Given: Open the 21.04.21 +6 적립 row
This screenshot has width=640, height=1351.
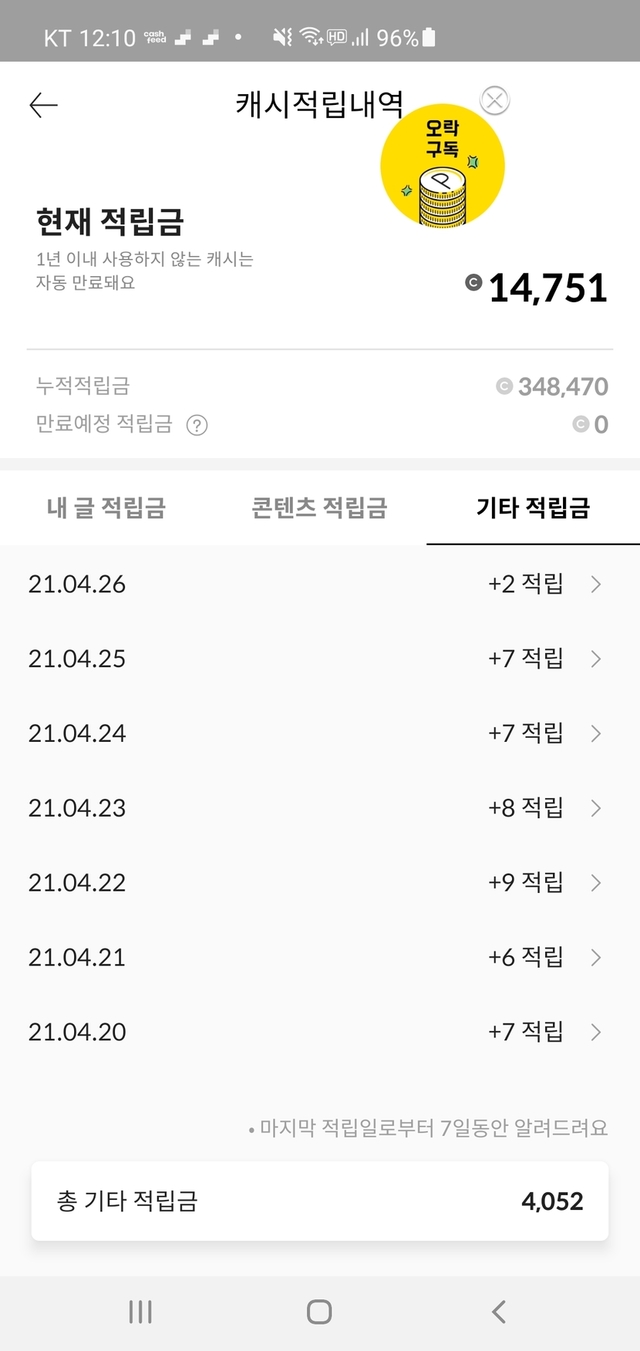Looking at the screenshot, I should pyautogui.click(x=320, y=958).
